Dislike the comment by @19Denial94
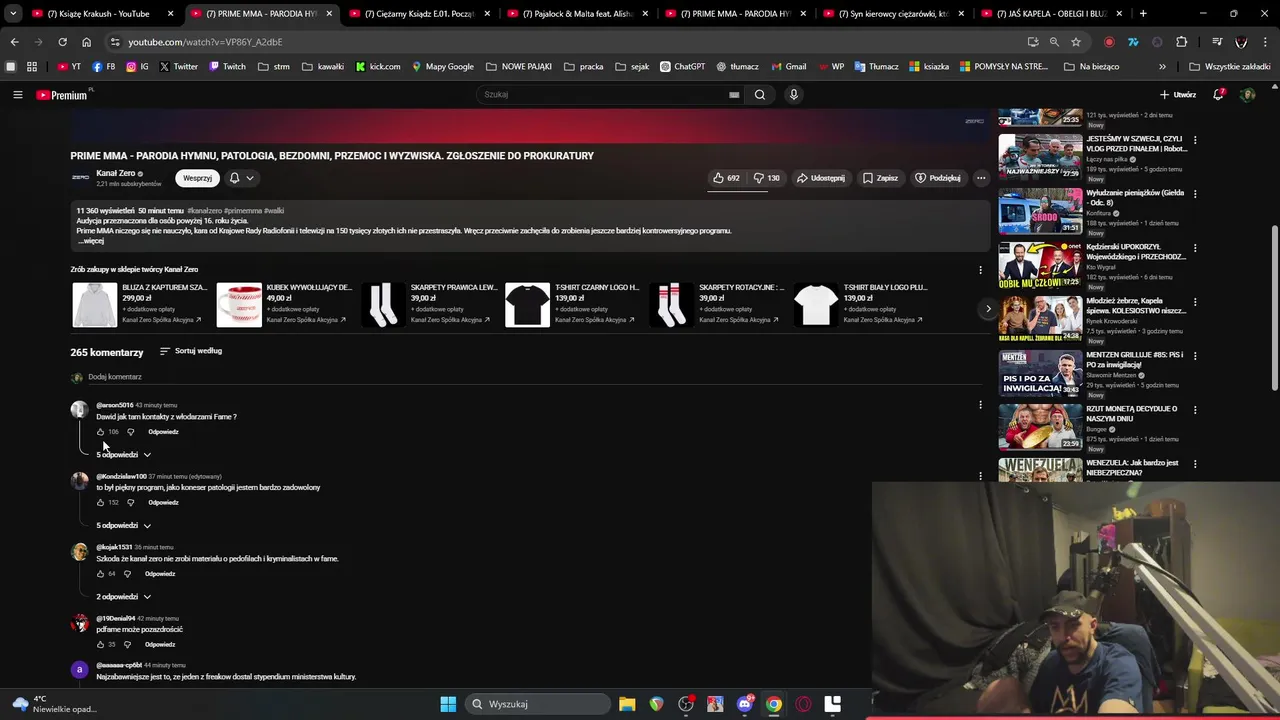The width and height of the screenshot is (1280, 720). (127, 645)
